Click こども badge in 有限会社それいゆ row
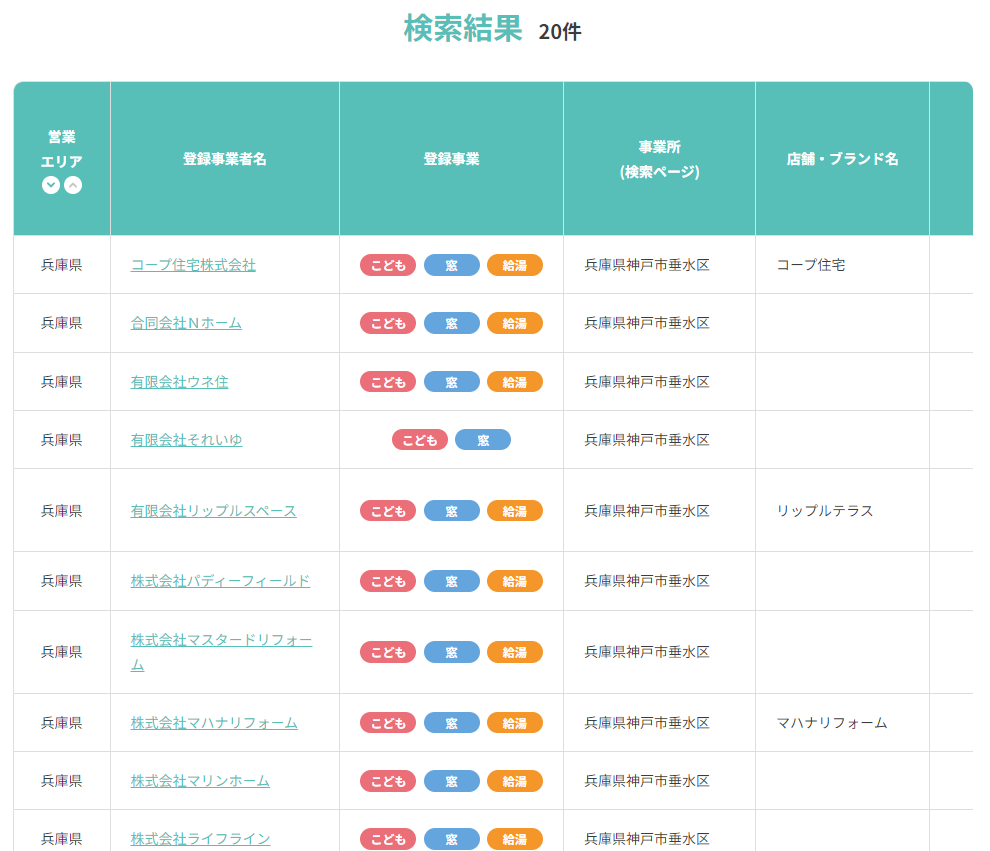 click(x=420, y=440)
